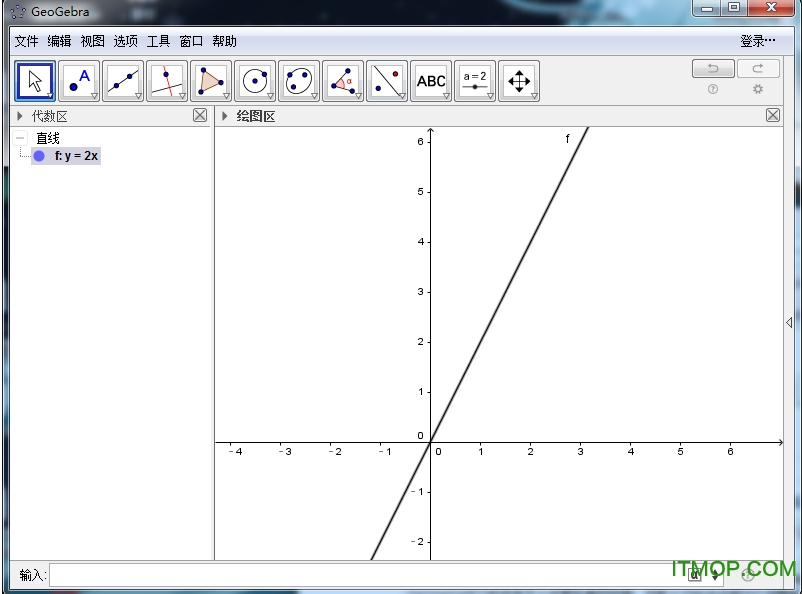Collapse the 代数区 panel header triangle
This screenshot has height=594, width=802.
pyautogui.click(x=20, y=116)
